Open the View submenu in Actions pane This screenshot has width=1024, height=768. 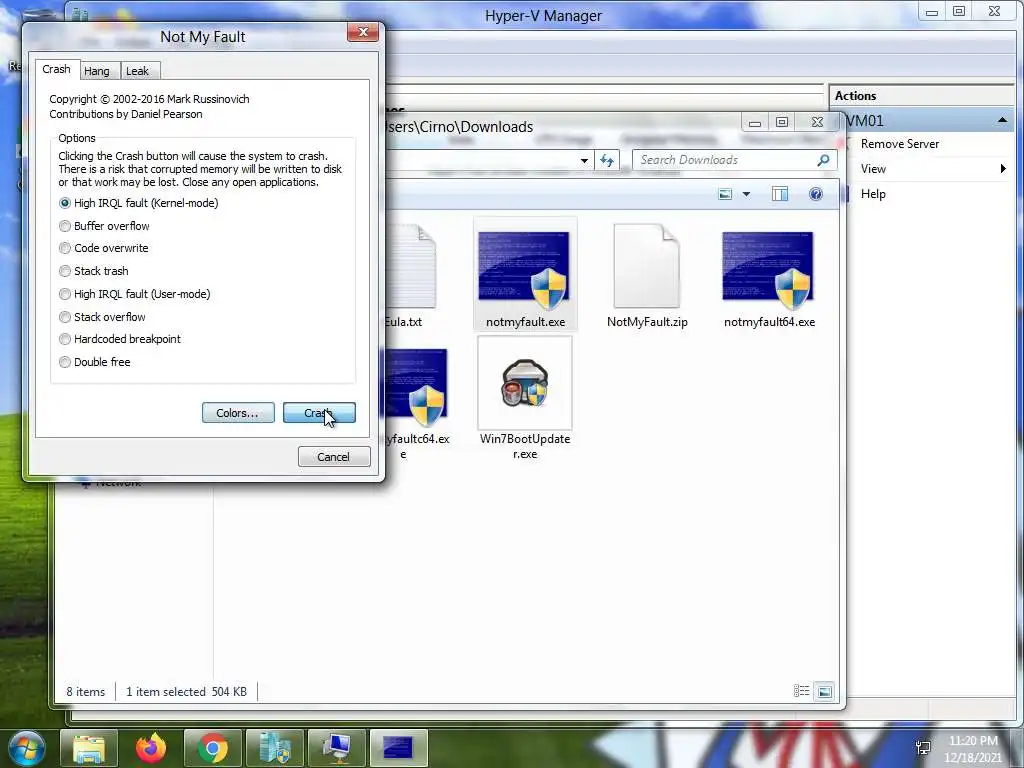[x=873, y=168]
